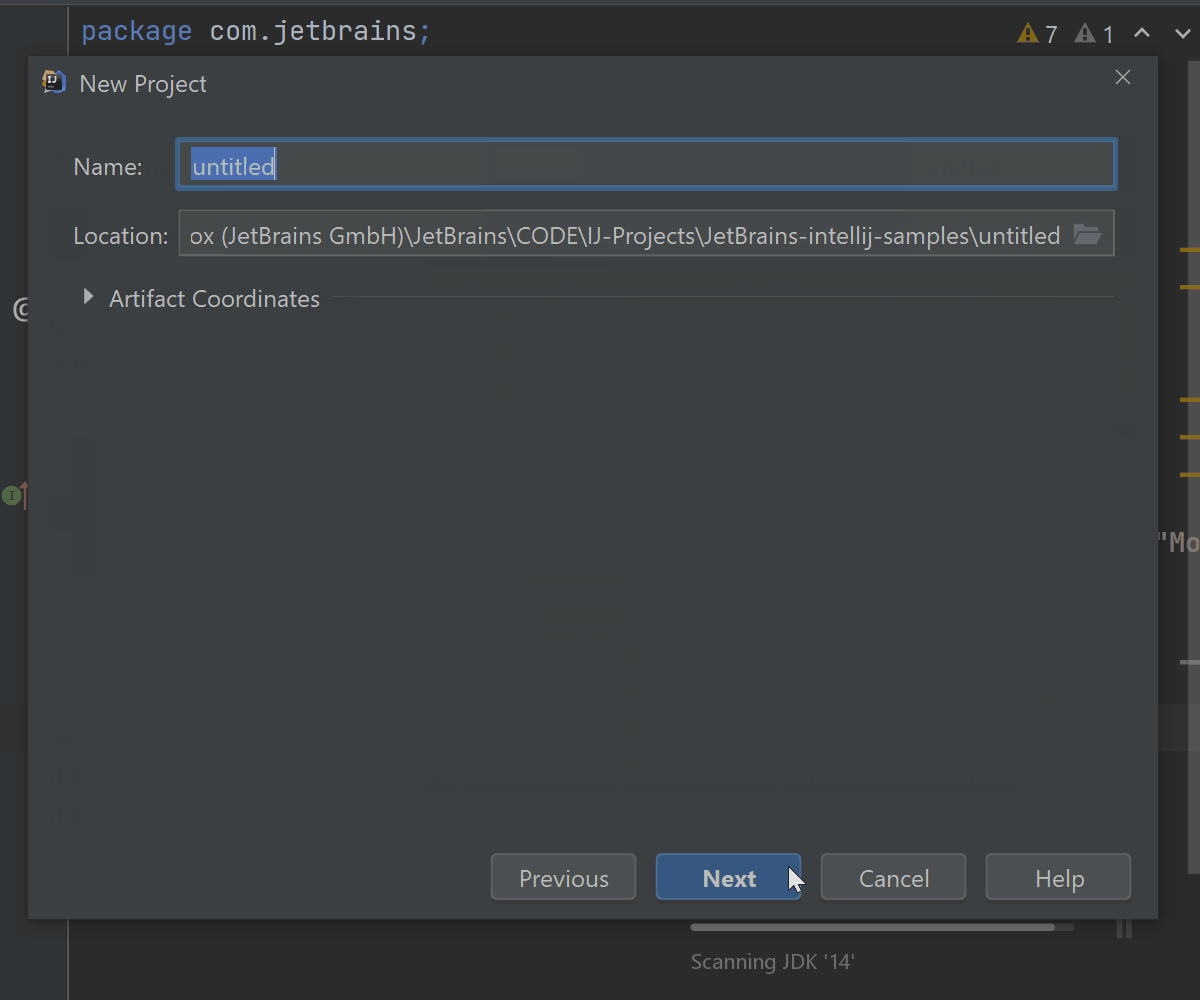Expand the Artifact Coordinates section
The width and height of the screenshot is (1200, 1000).
pyautogui.click(x=88, y=297)
